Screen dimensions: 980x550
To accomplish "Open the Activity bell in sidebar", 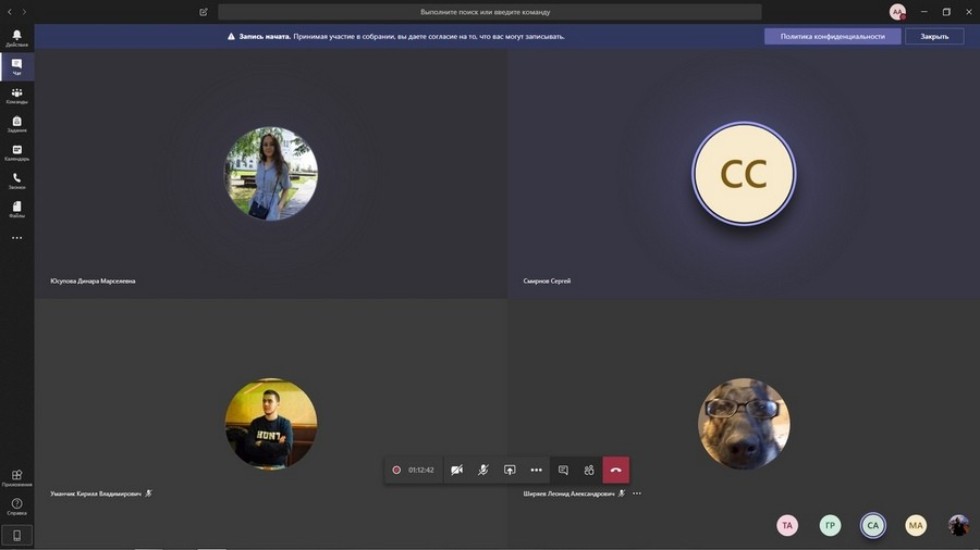I will coord(16,38).
